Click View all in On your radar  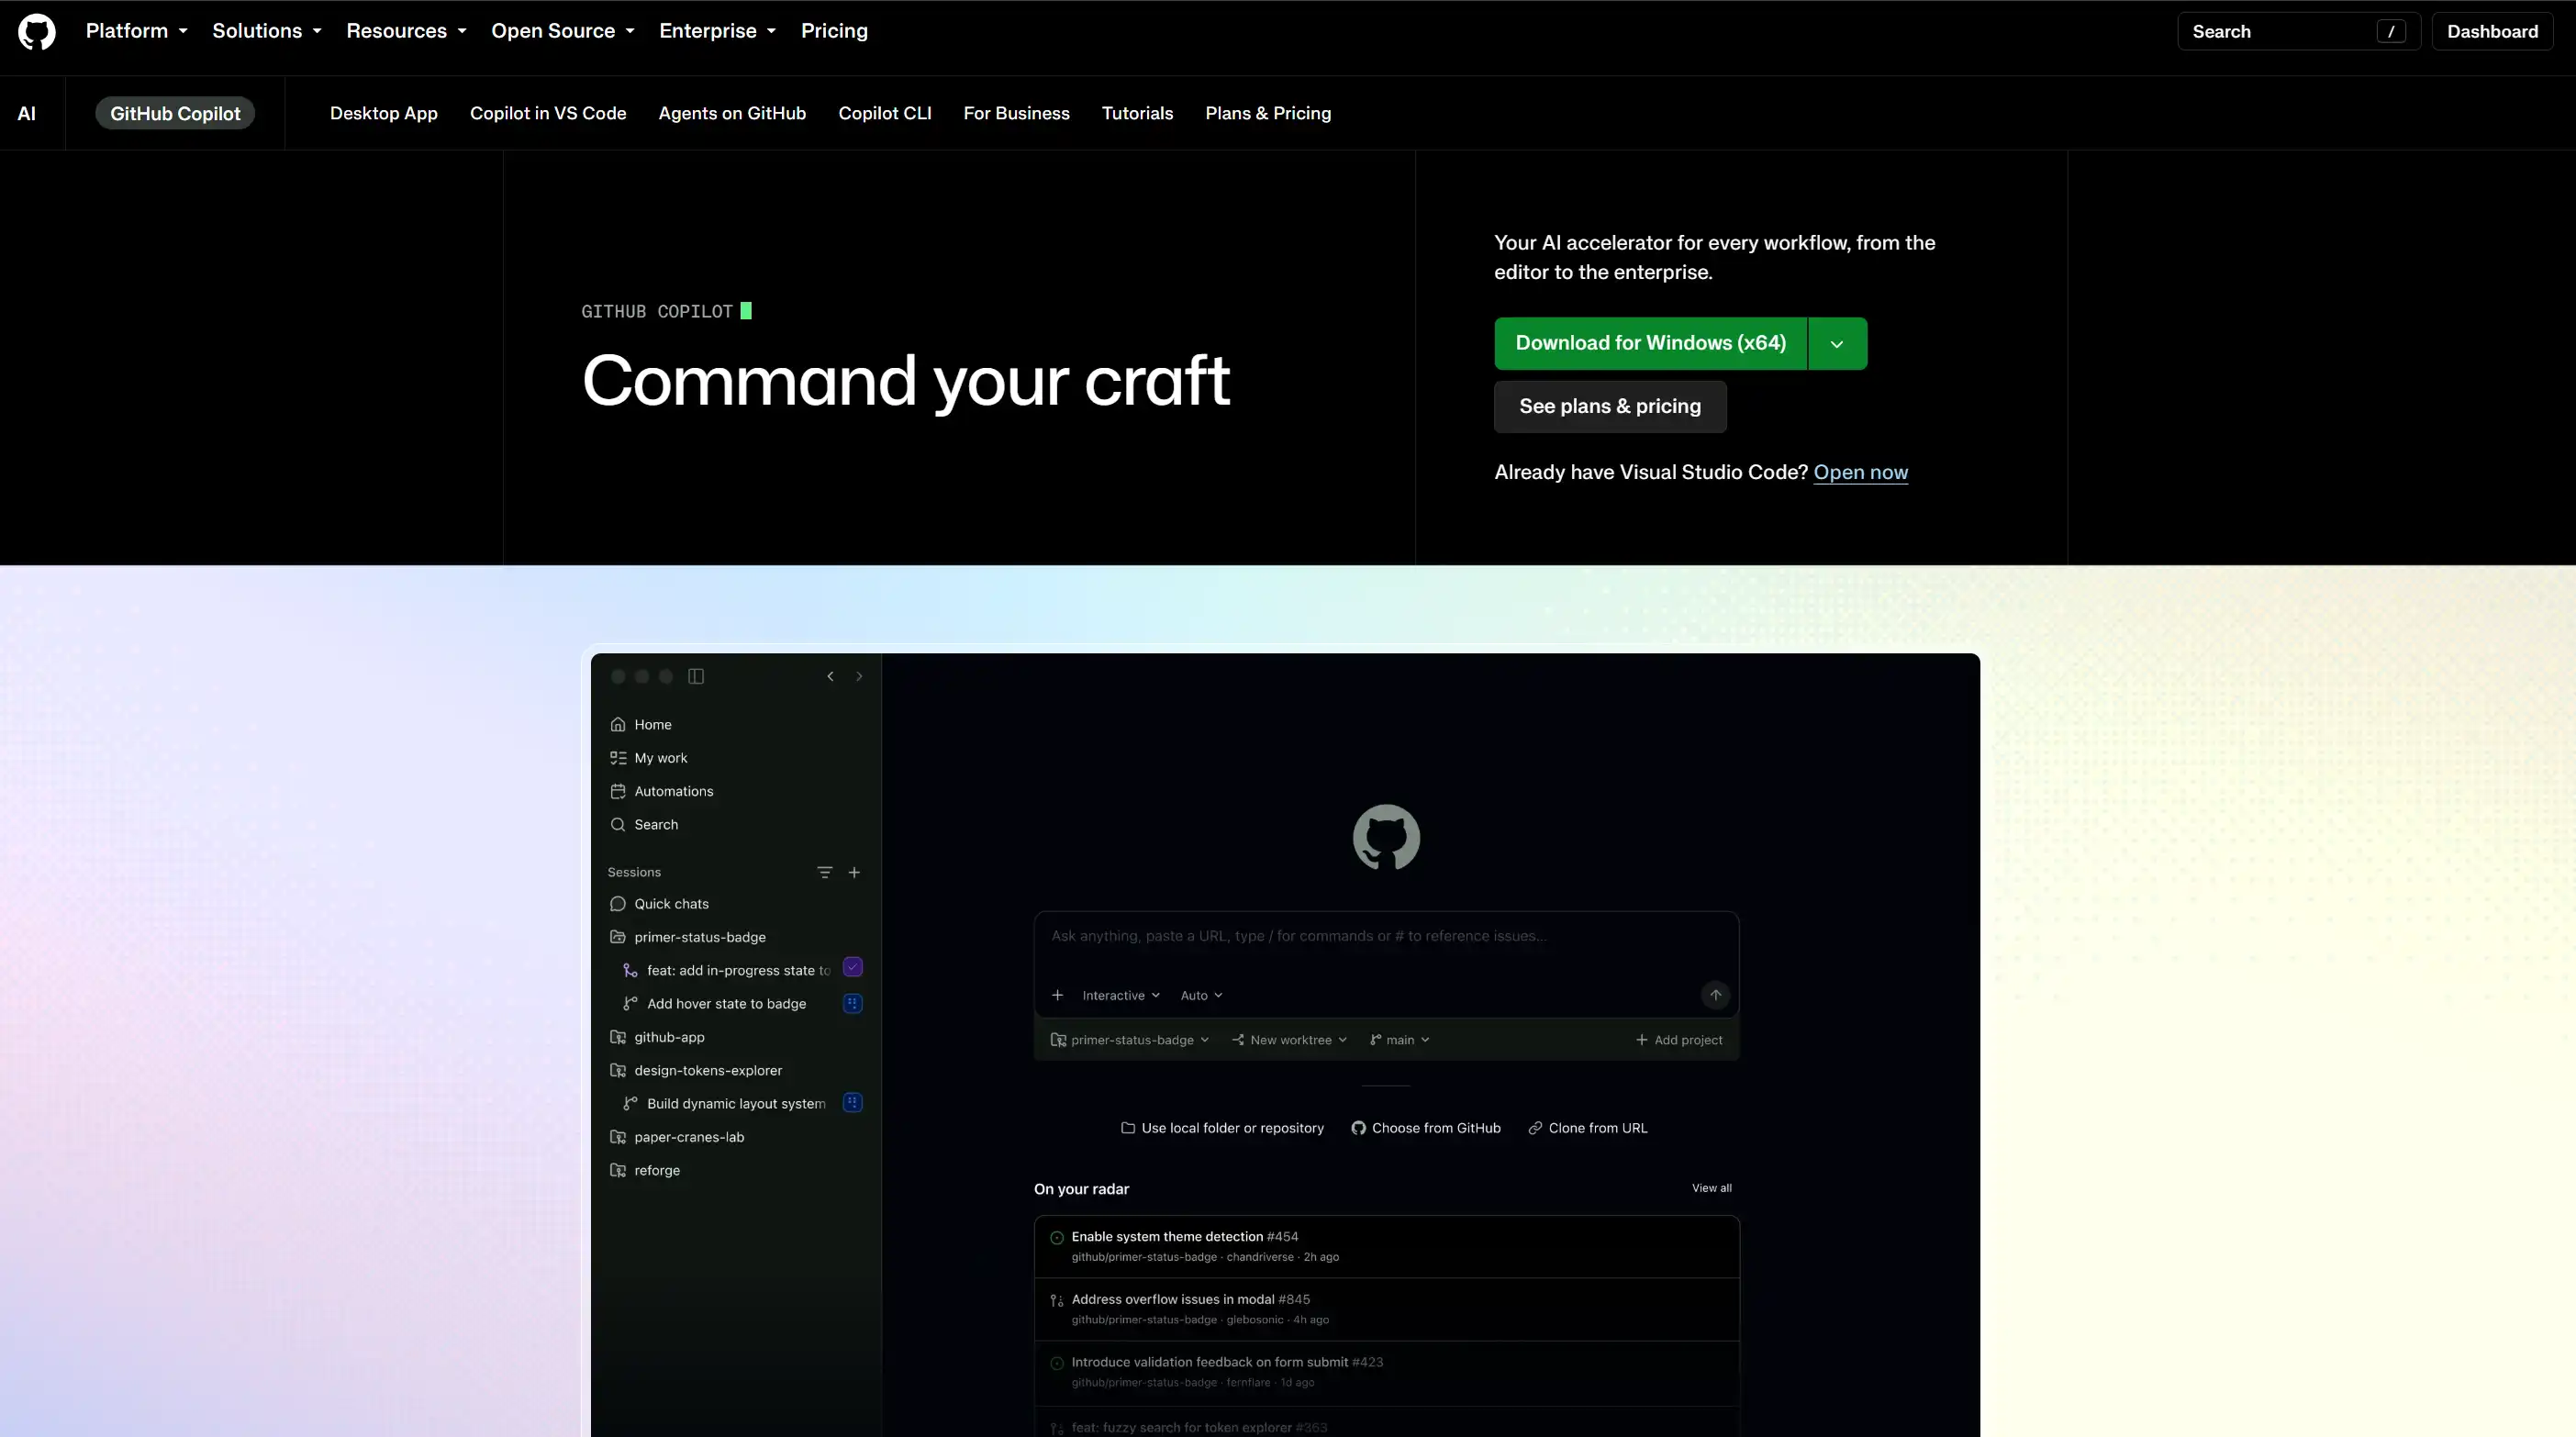click(1711, 1188)
